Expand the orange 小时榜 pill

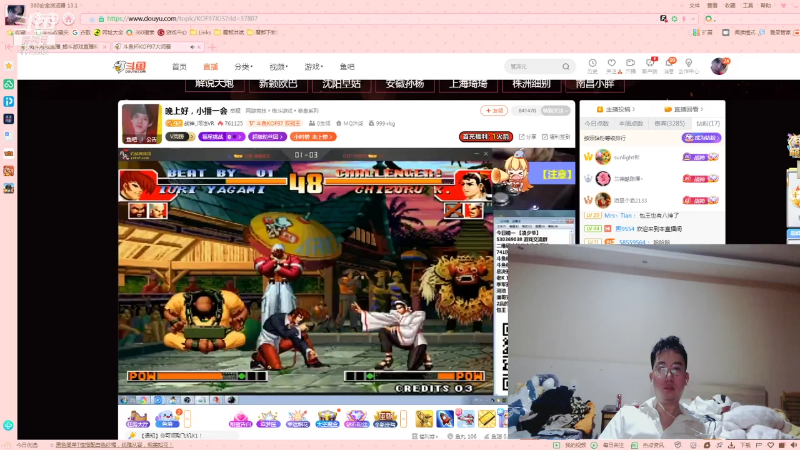(313, 137)
